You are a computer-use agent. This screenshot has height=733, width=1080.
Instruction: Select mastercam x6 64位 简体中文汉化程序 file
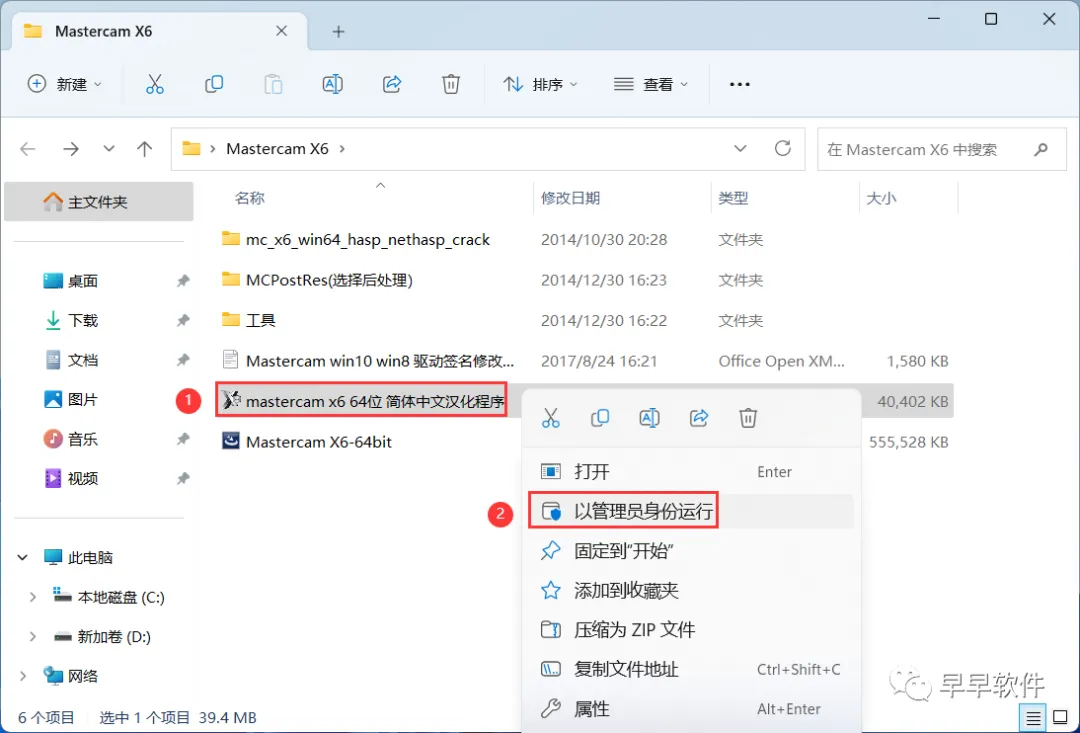(375, 401)
